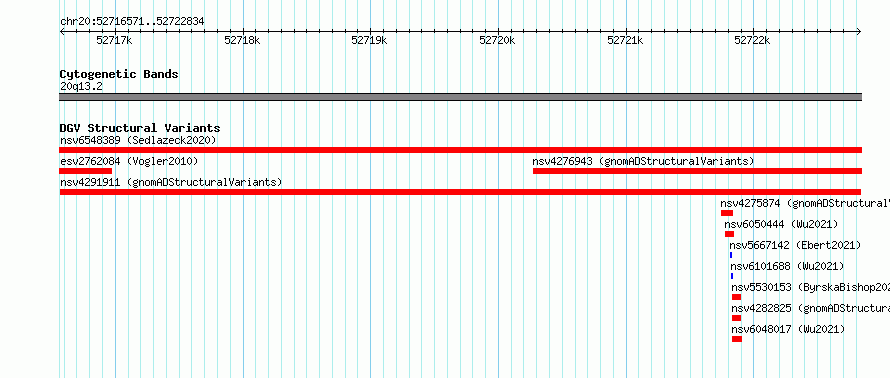Open nsv4282825 gnomAD variant label
The height and width of the screenshot is (378, 890).
pyautogui.click(x=811, y=309)
